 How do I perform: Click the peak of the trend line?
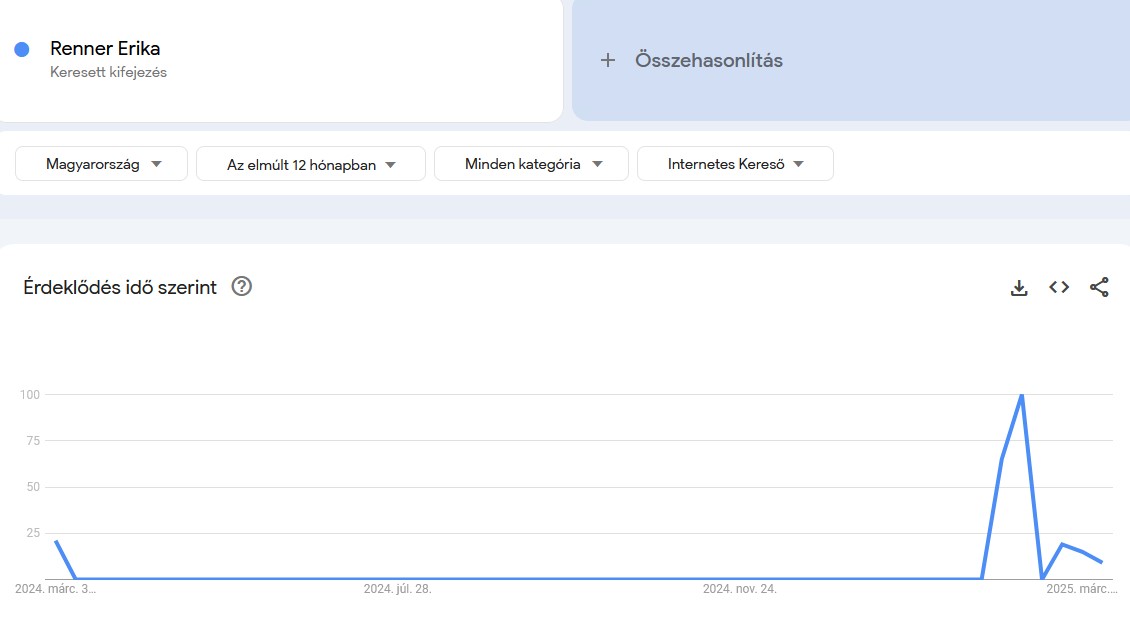tap(1021, 394)
